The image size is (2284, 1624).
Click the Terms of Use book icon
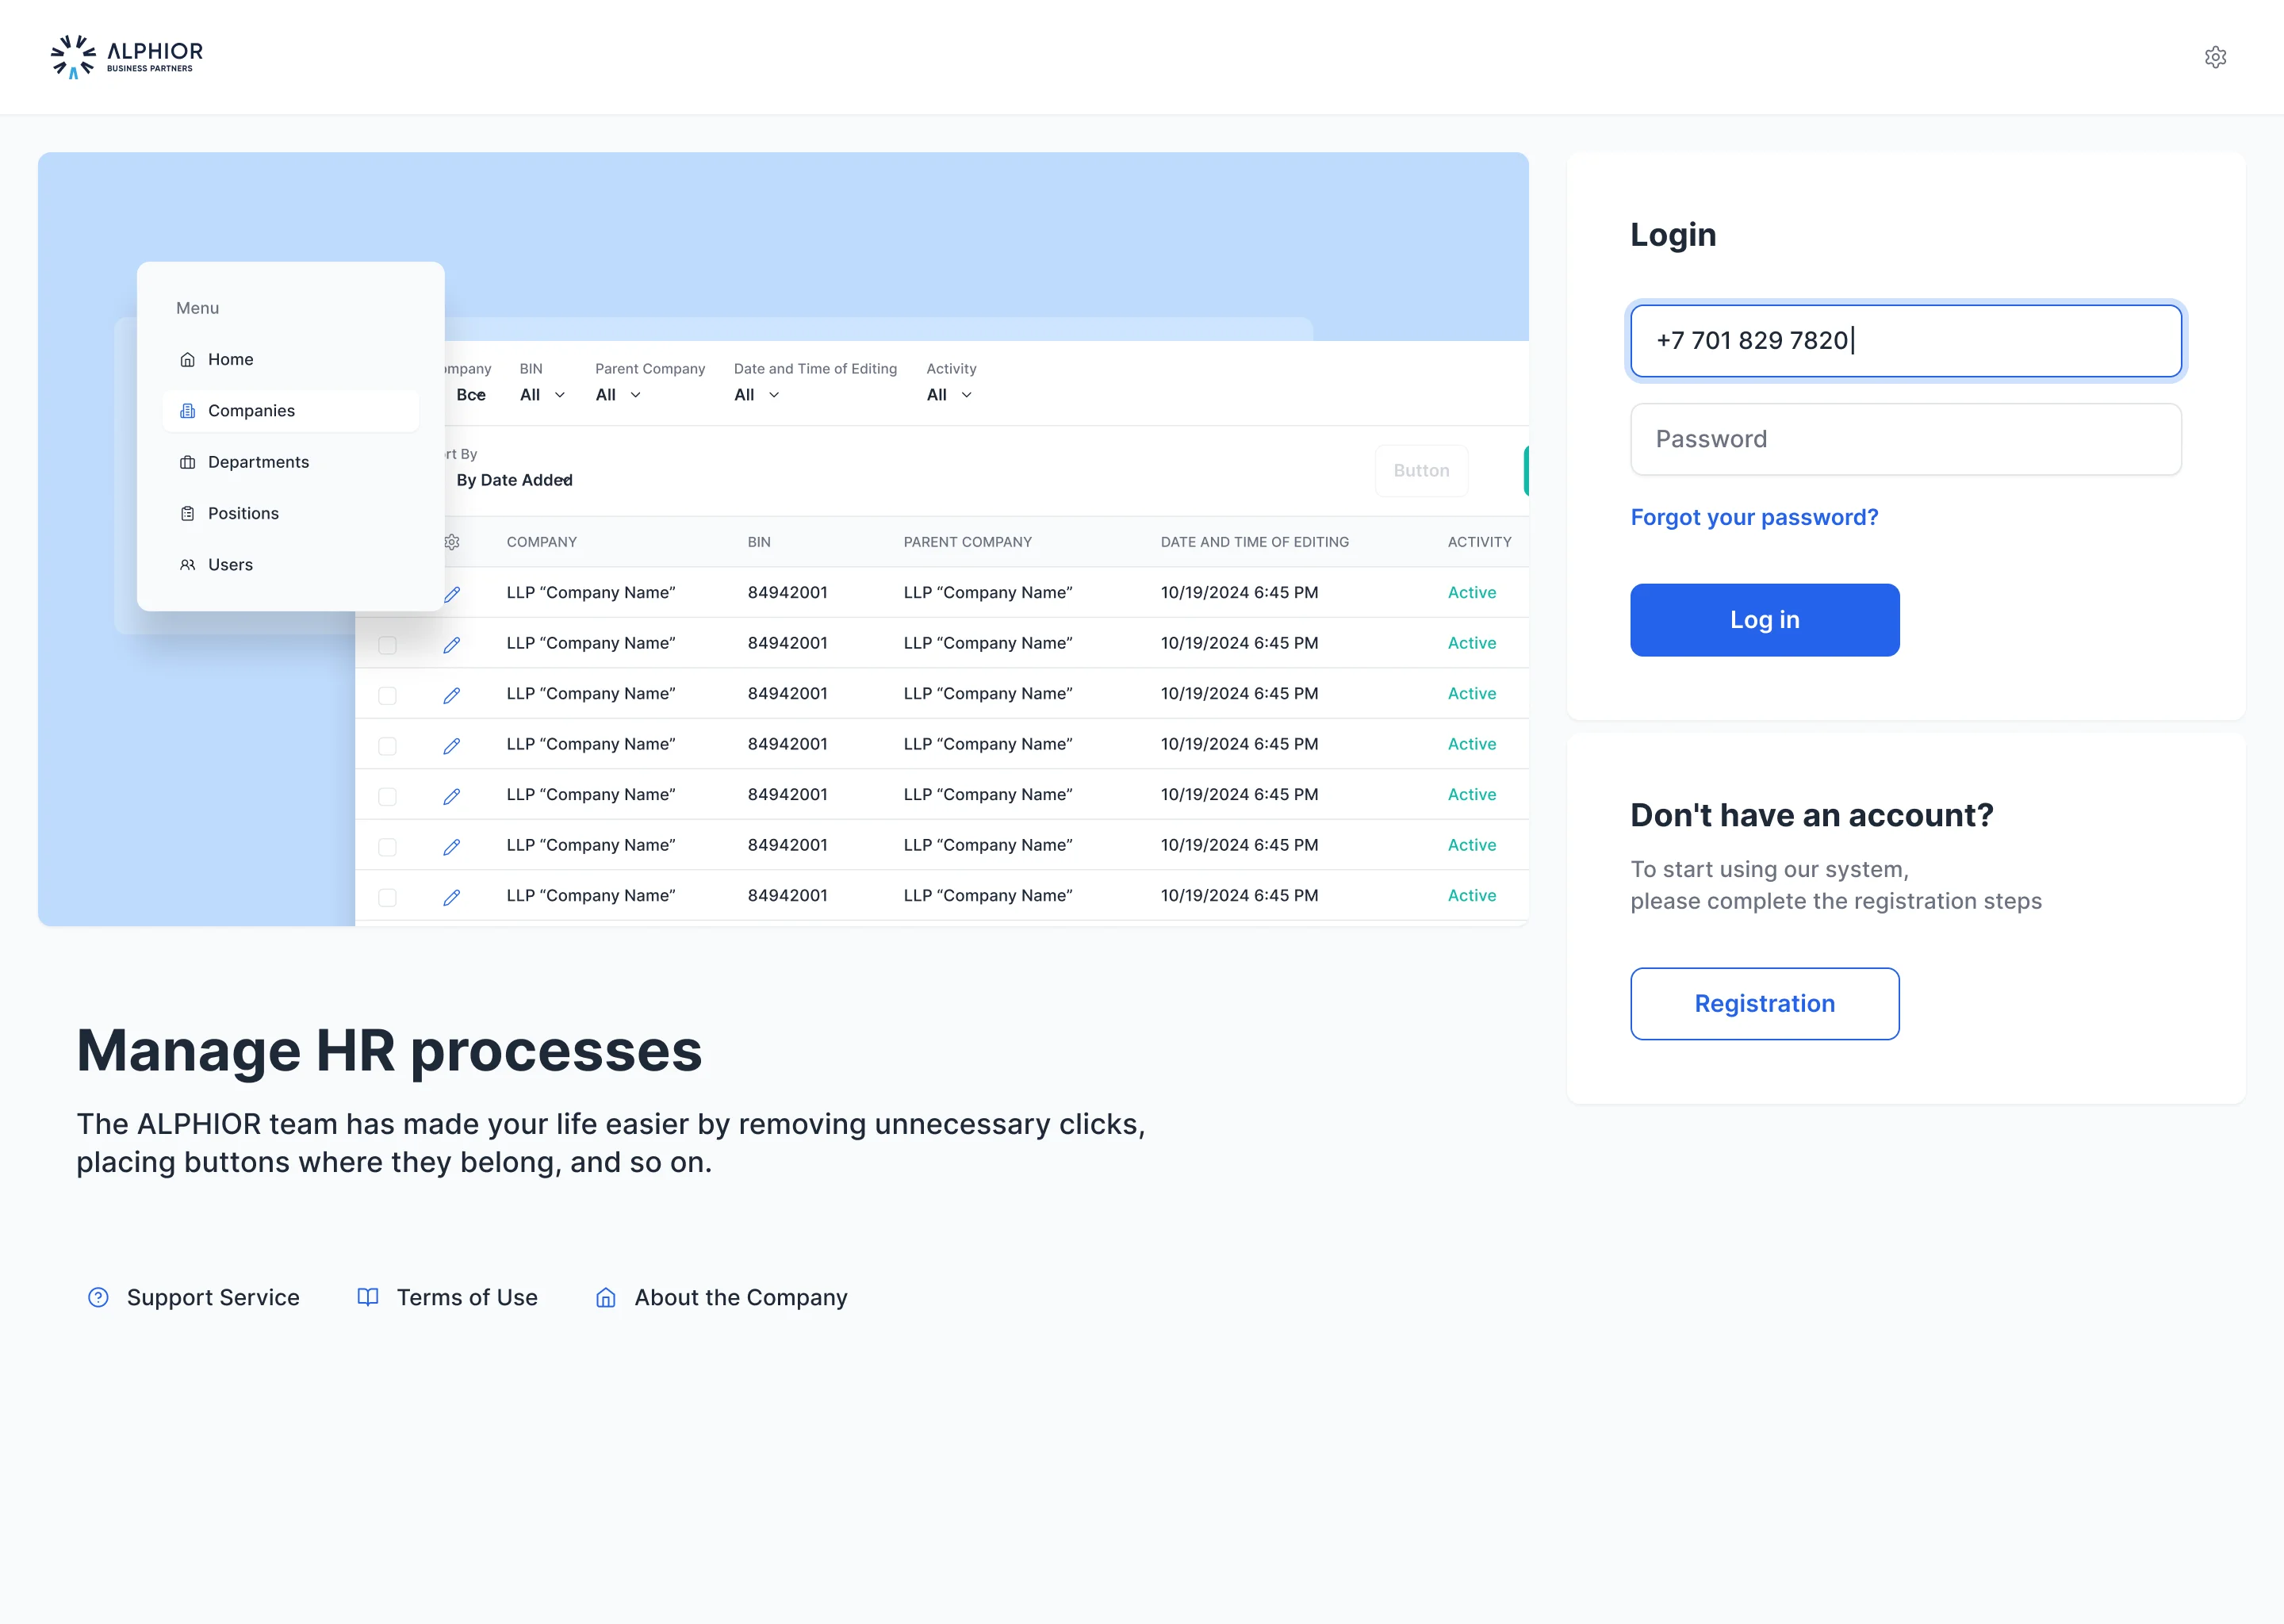368,1297
